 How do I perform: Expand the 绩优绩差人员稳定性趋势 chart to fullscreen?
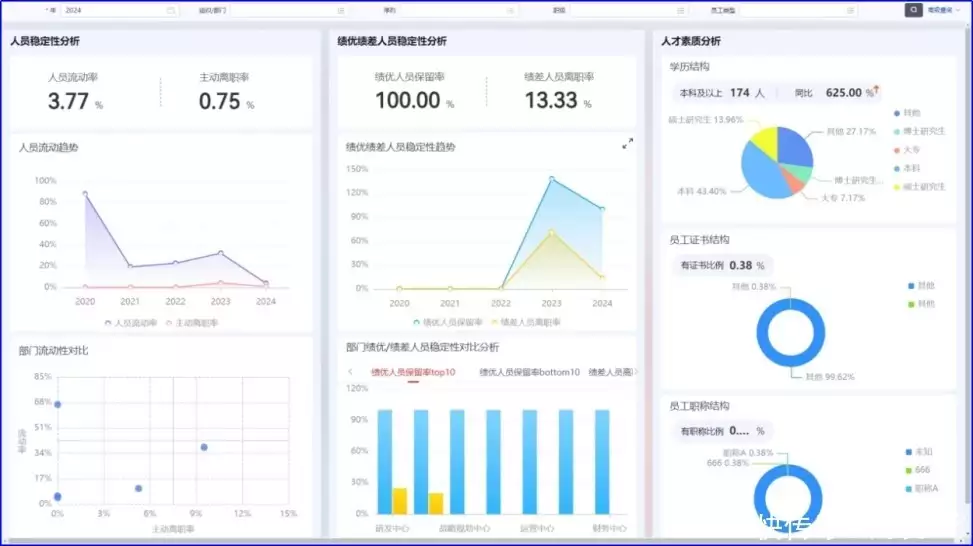(627, 143)
